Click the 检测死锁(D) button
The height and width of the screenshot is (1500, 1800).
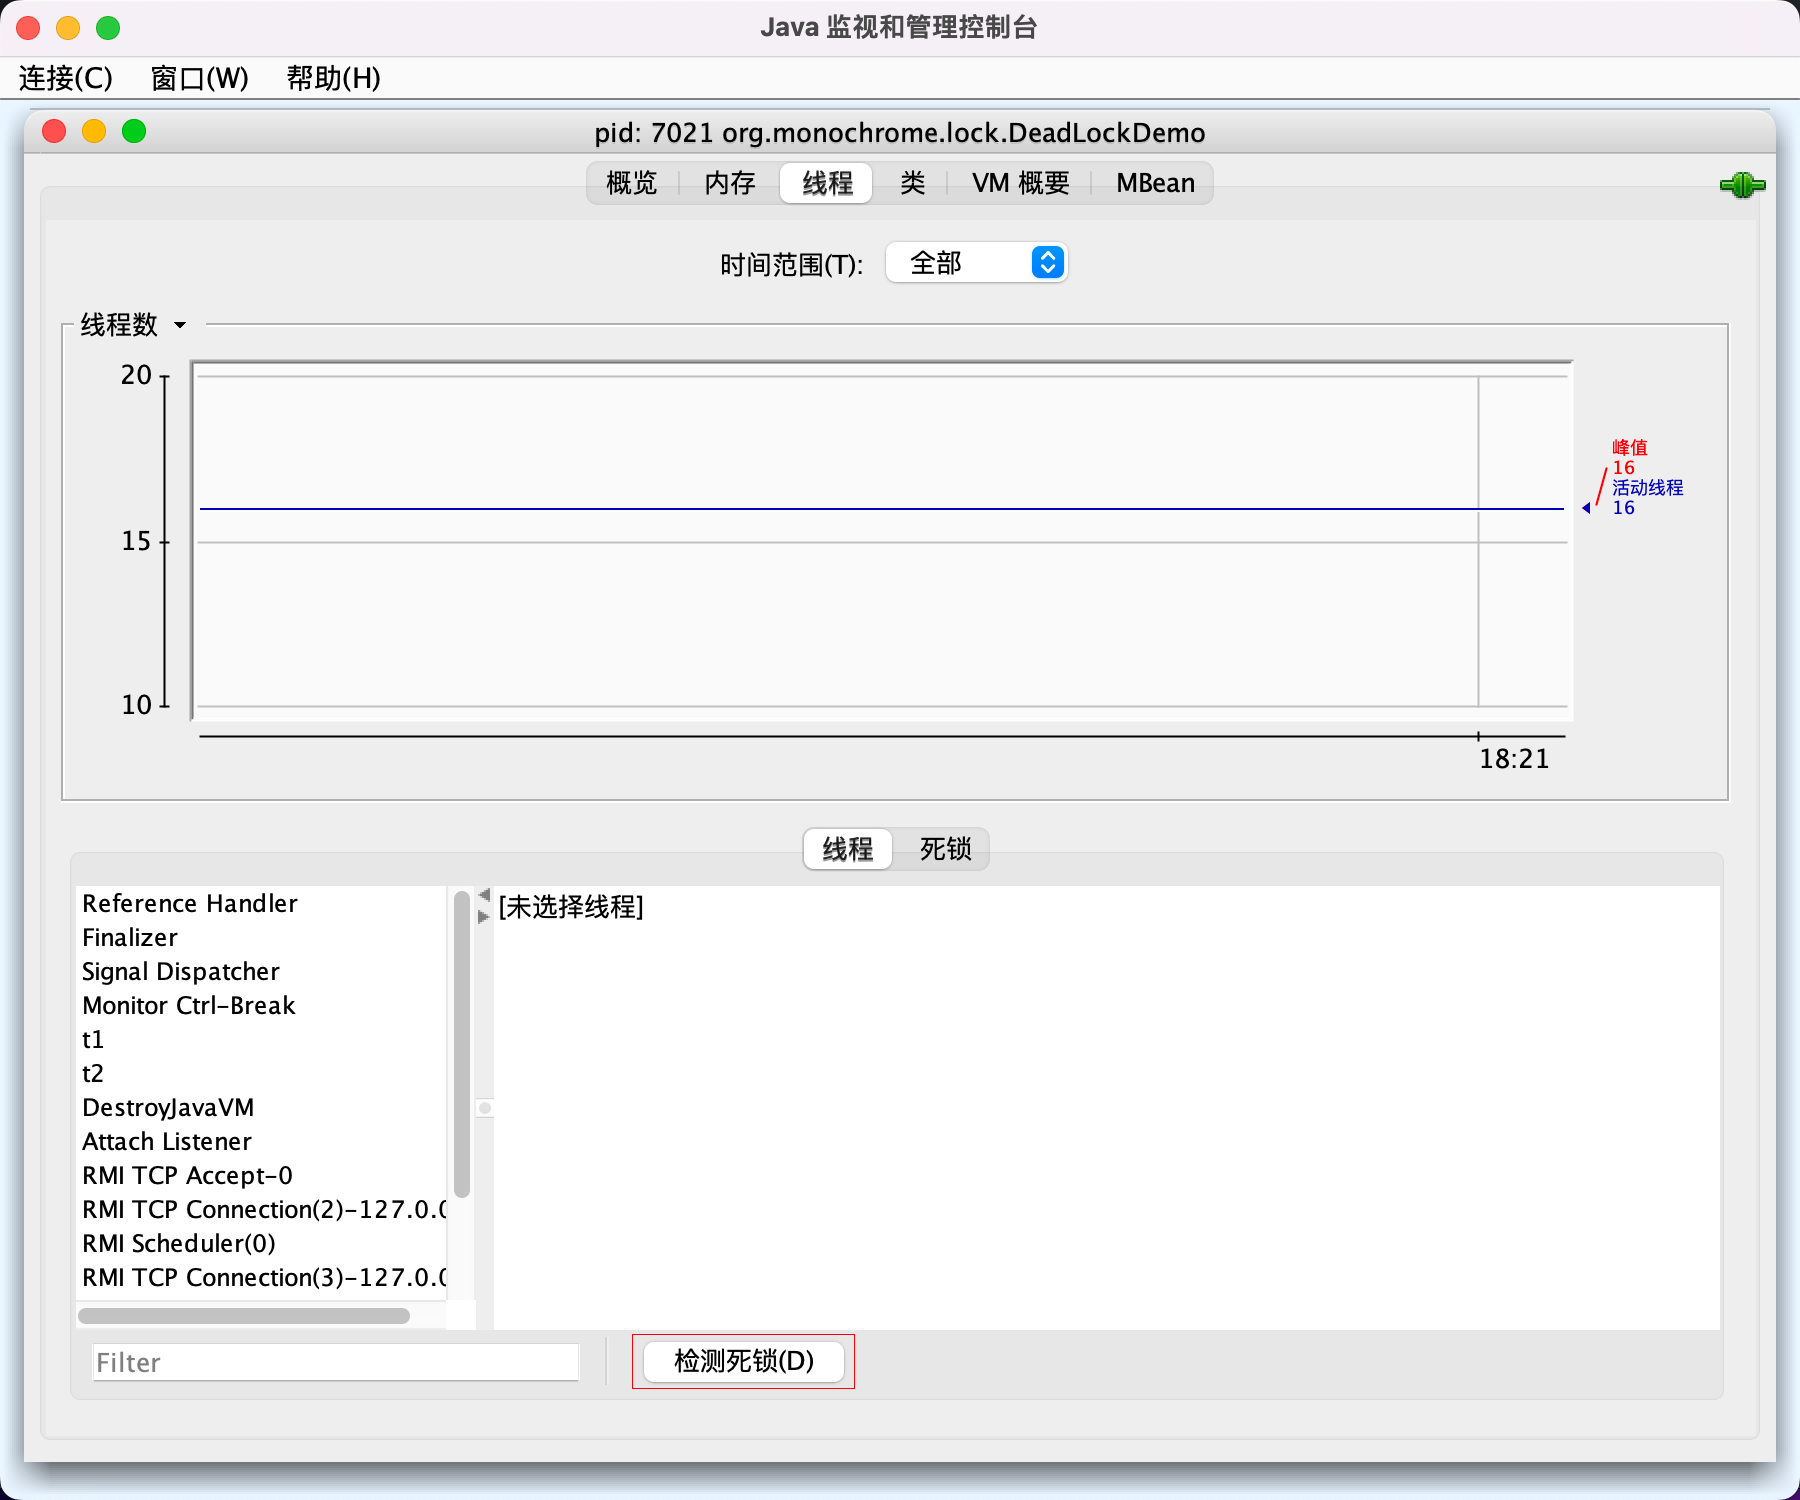point(744,1361)
